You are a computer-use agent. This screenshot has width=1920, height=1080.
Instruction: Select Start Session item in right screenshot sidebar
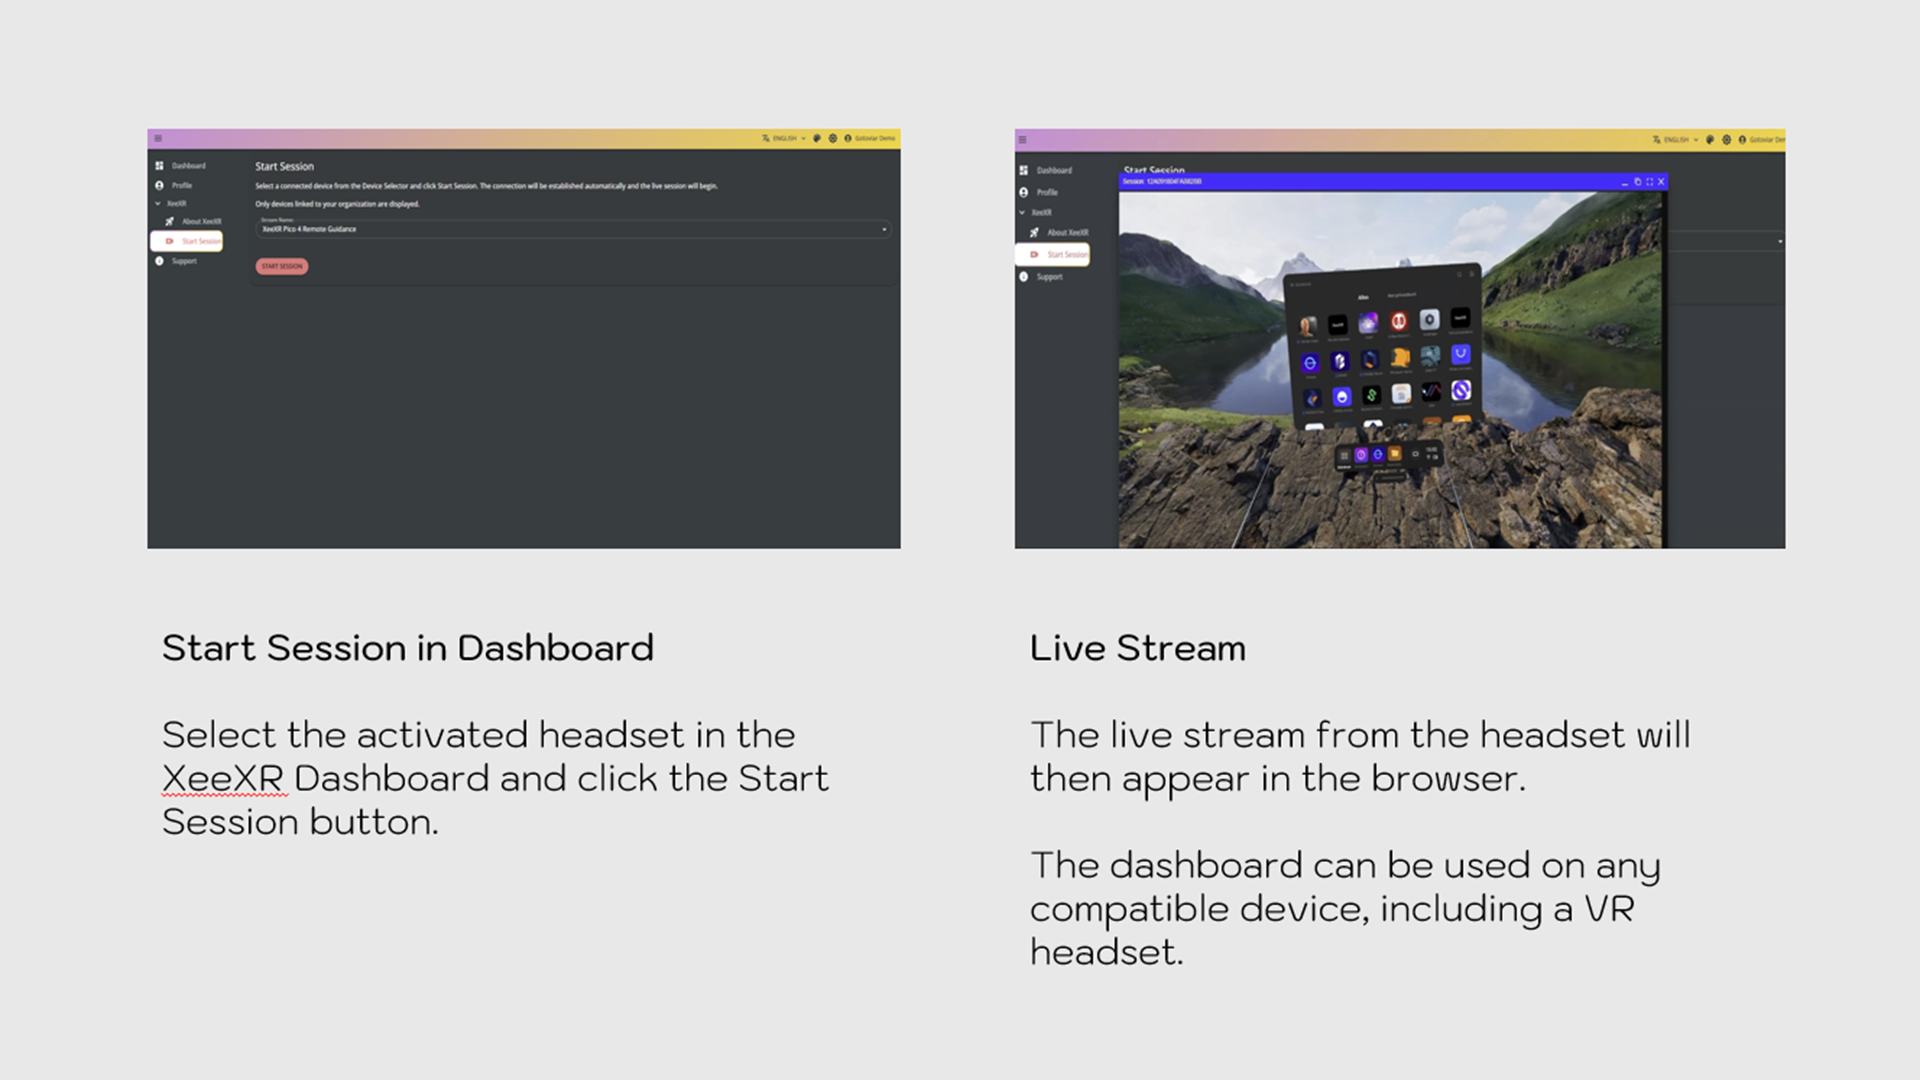[x=1053, y=254]
